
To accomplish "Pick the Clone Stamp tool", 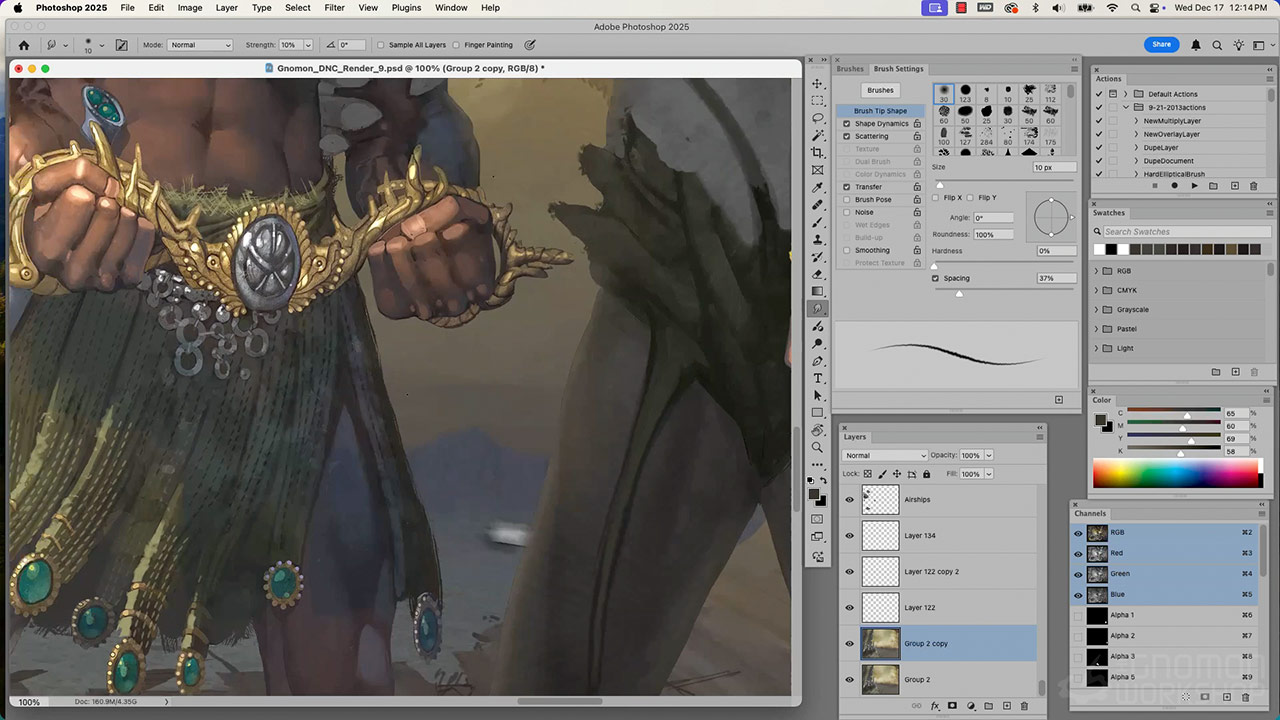I will tap(818, 240).
